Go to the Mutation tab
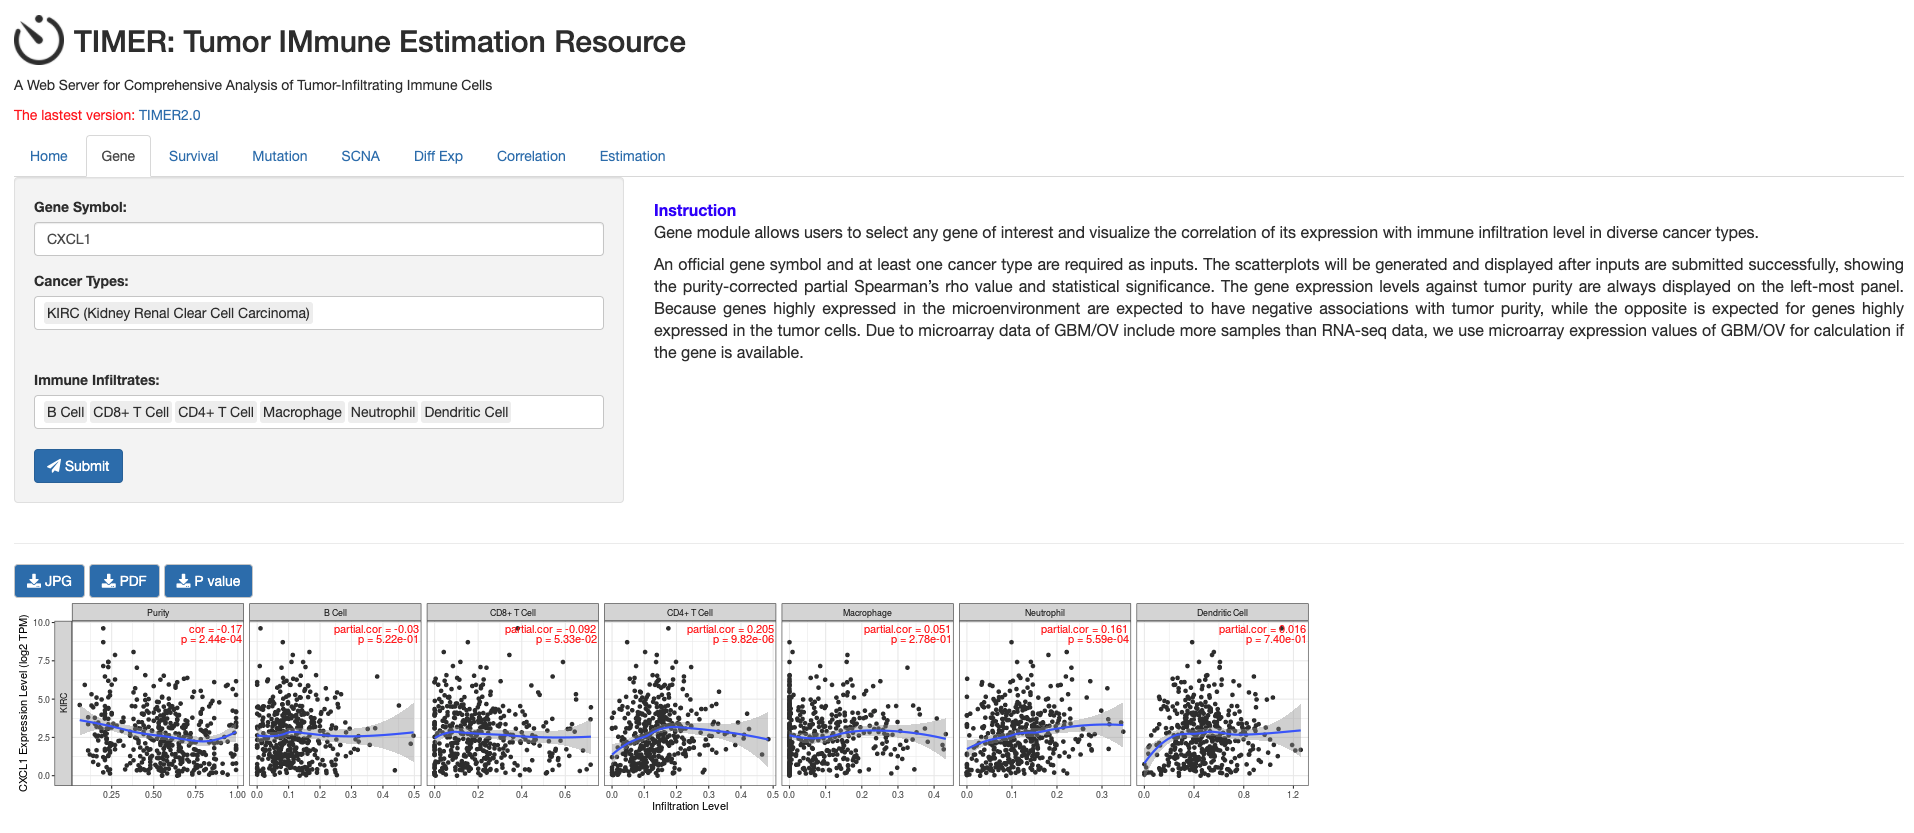Viewport: 1914px width, 833px height. (x=280, y=156)
